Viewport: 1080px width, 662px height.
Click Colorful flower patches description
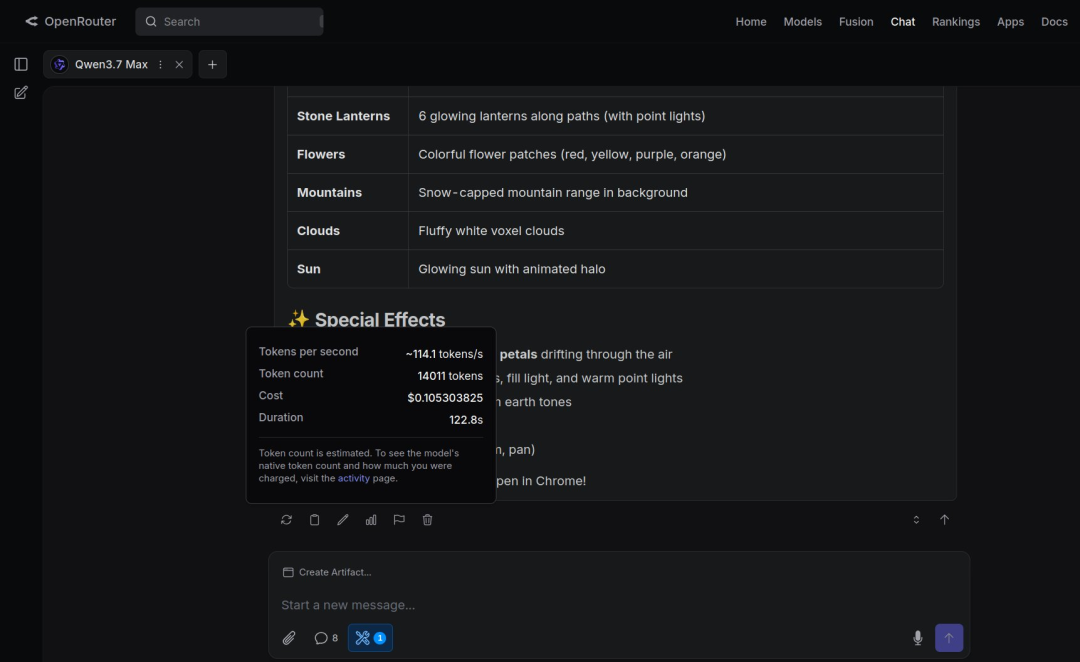point(572,154)
